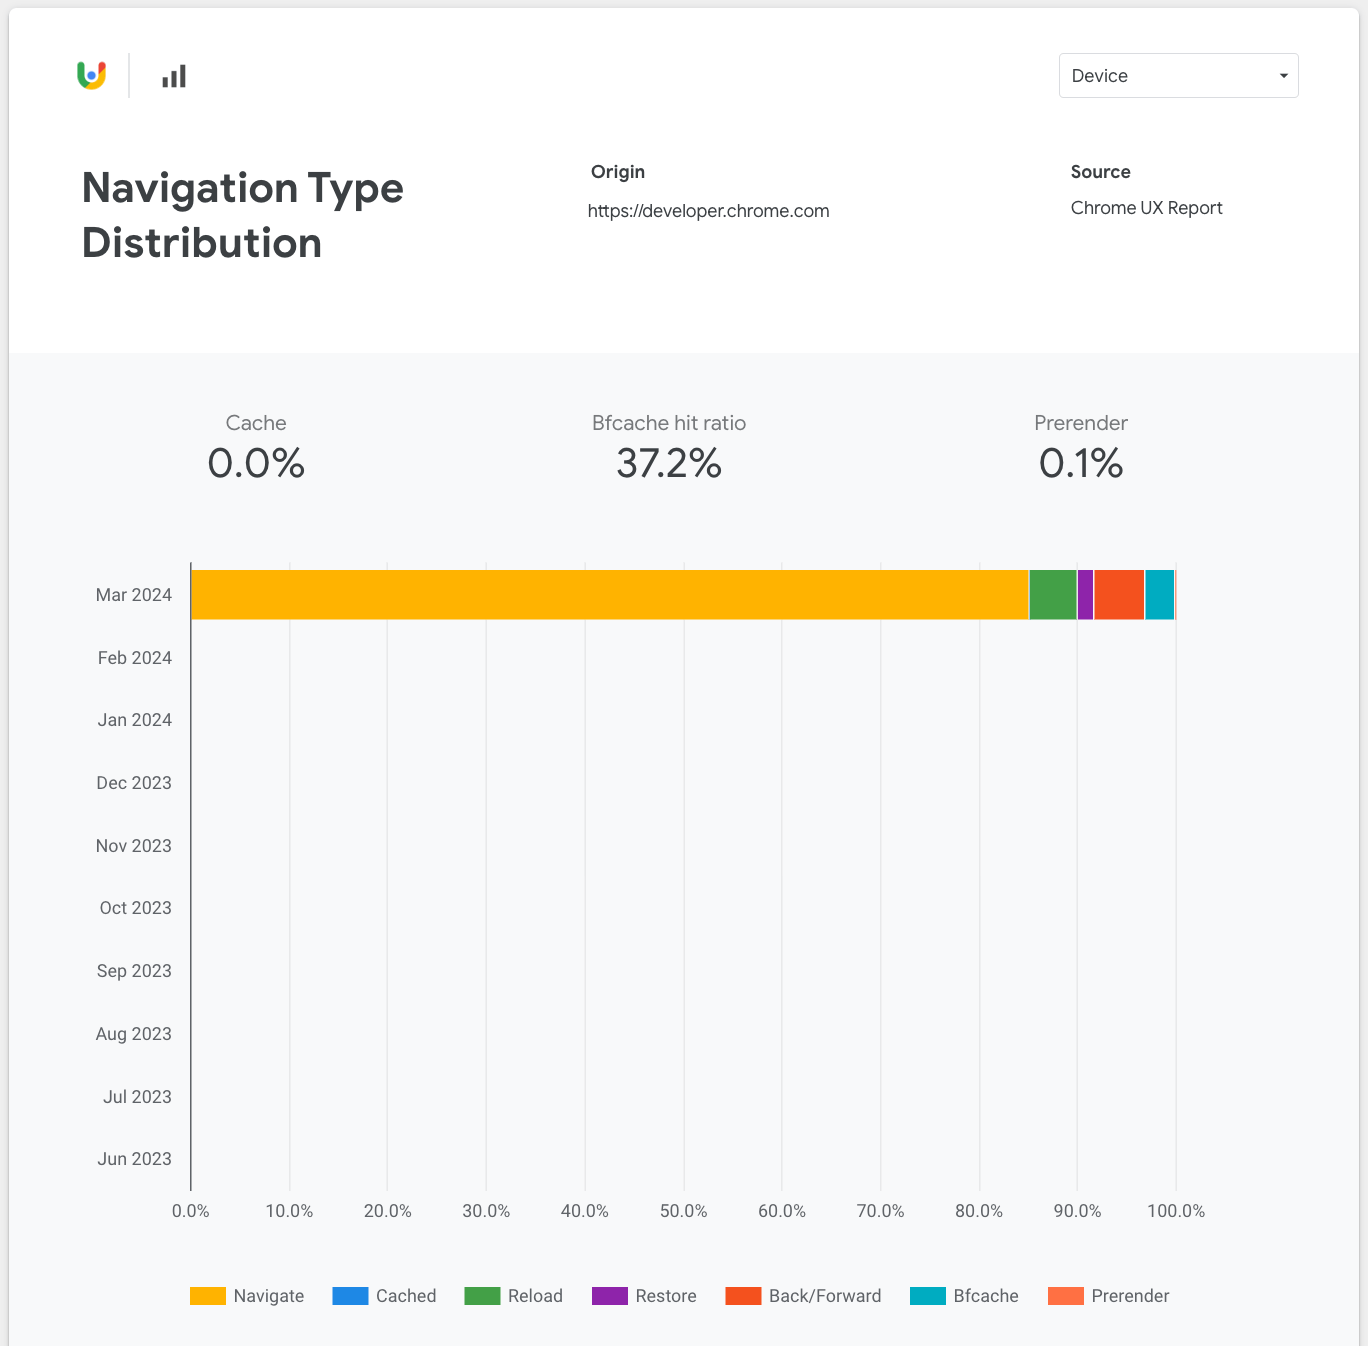This screenshot has height=1346, width=1368.
Task: Click the Cached legend color icon
Action: [x=349, y=1295]
